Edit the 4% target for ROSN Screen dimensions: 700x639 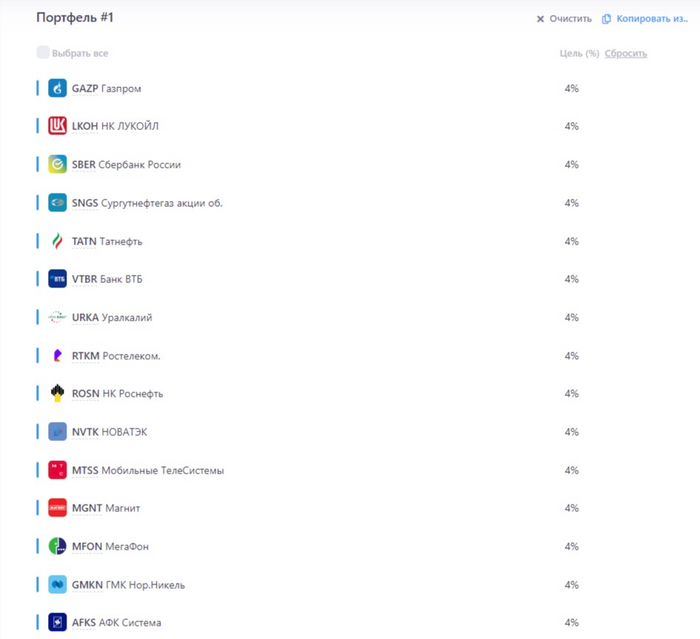pyautogui.click(x=571, y=393)
